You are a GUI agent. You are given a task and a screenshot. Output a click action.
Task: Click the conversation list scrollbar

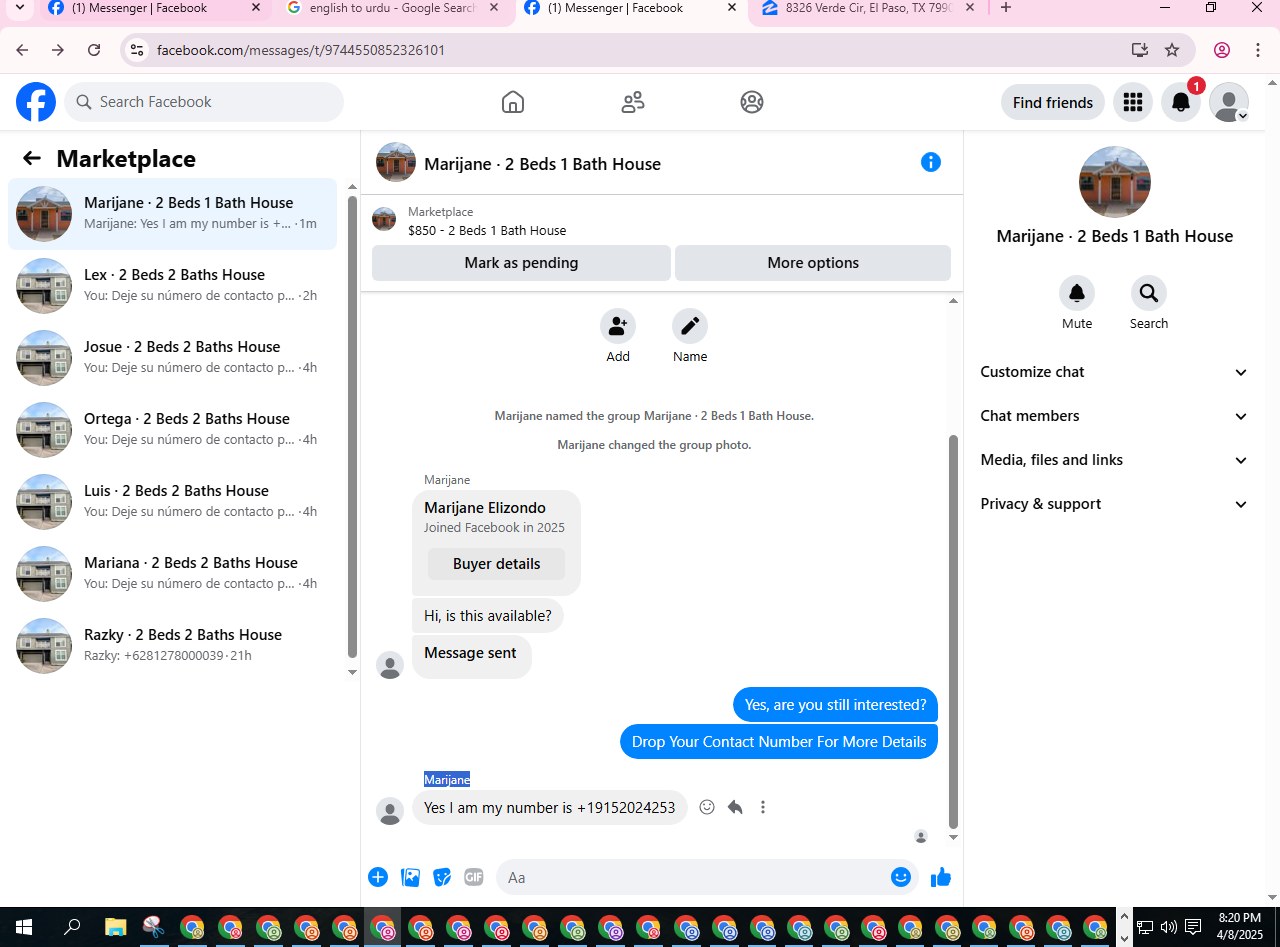click(x=352, y=426)
